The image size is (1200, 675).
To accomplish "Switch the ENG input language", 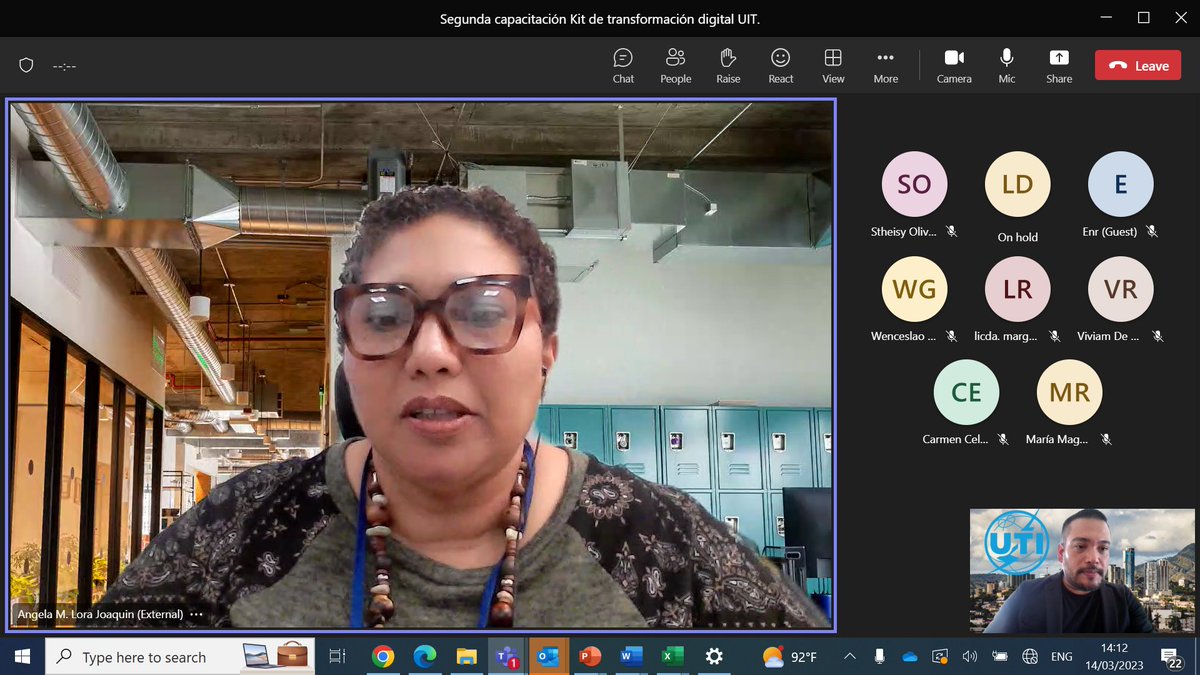I will 1061,657.
